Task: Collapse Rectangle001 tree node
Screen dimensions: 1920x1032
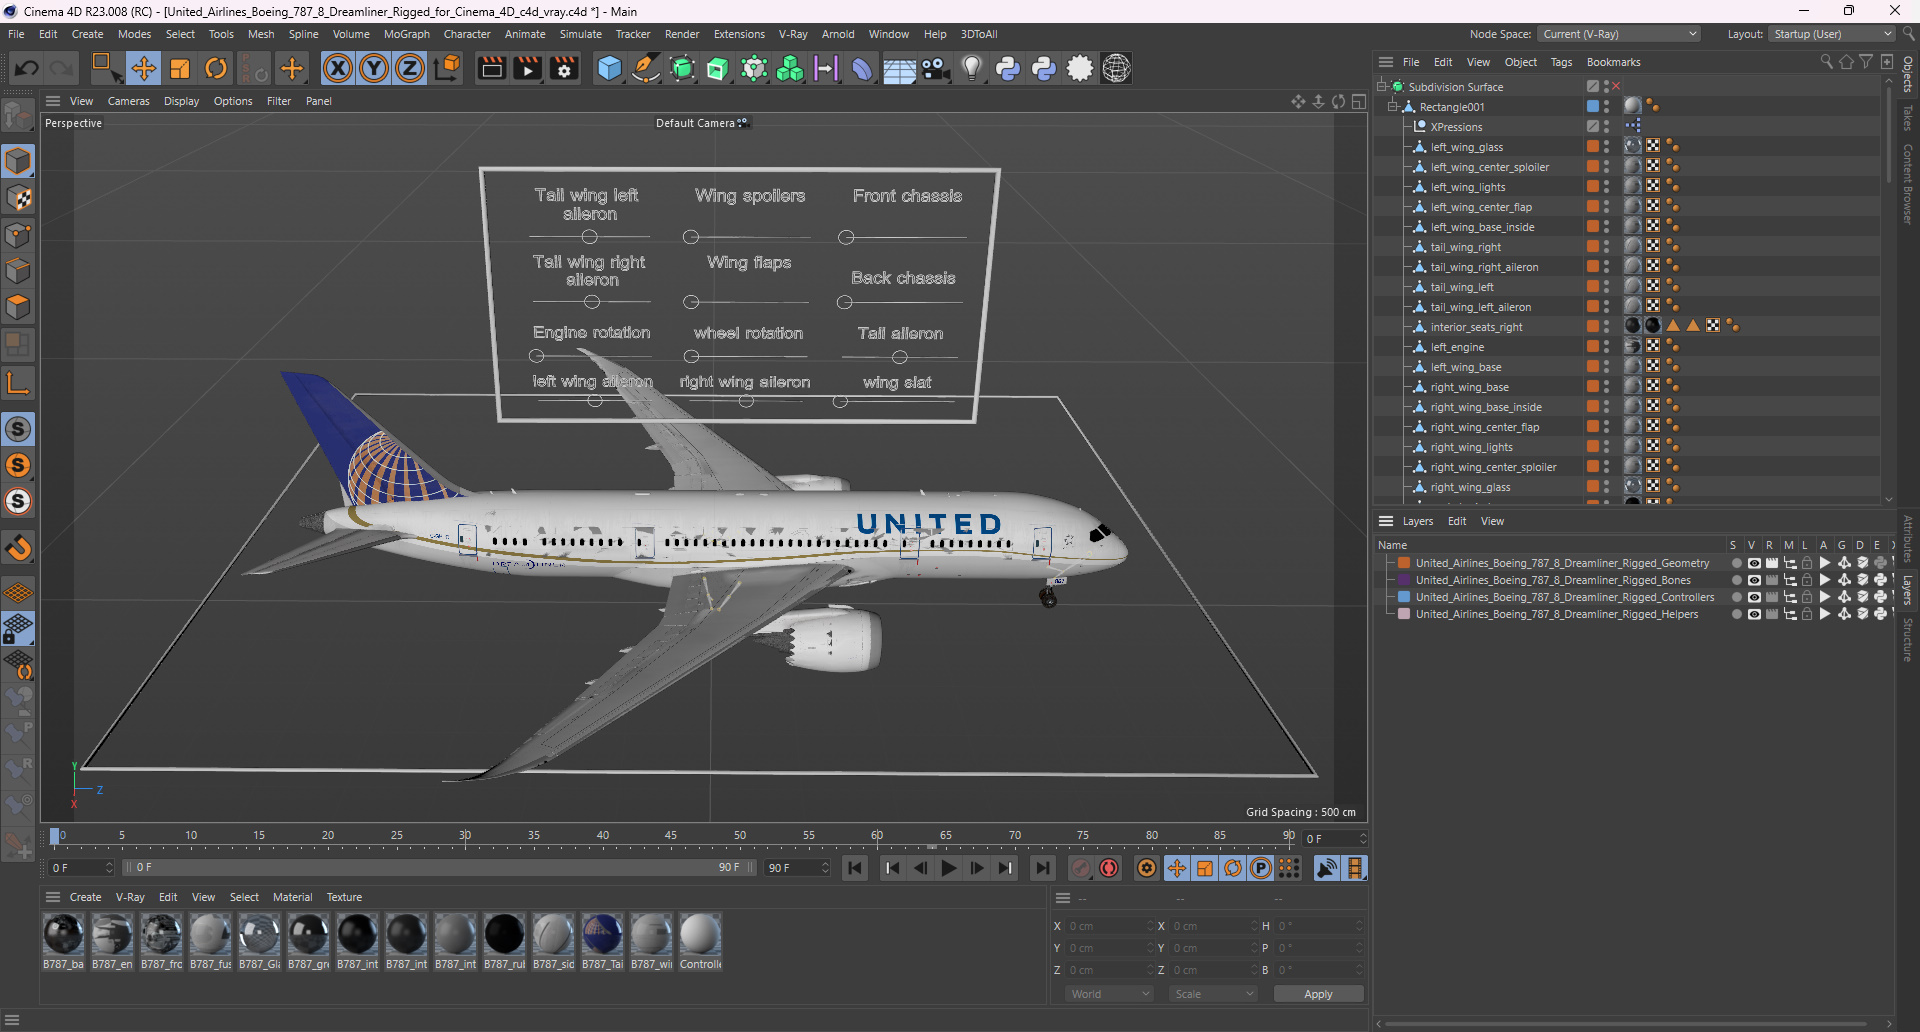Action: click(x=1393, y=107)
